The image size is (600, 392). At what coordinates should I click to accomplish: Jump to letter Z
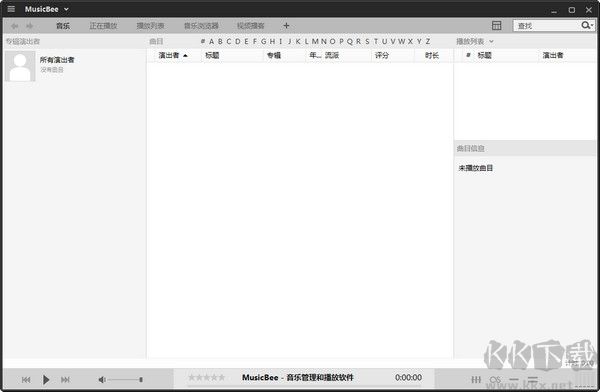tap(428, 41)
